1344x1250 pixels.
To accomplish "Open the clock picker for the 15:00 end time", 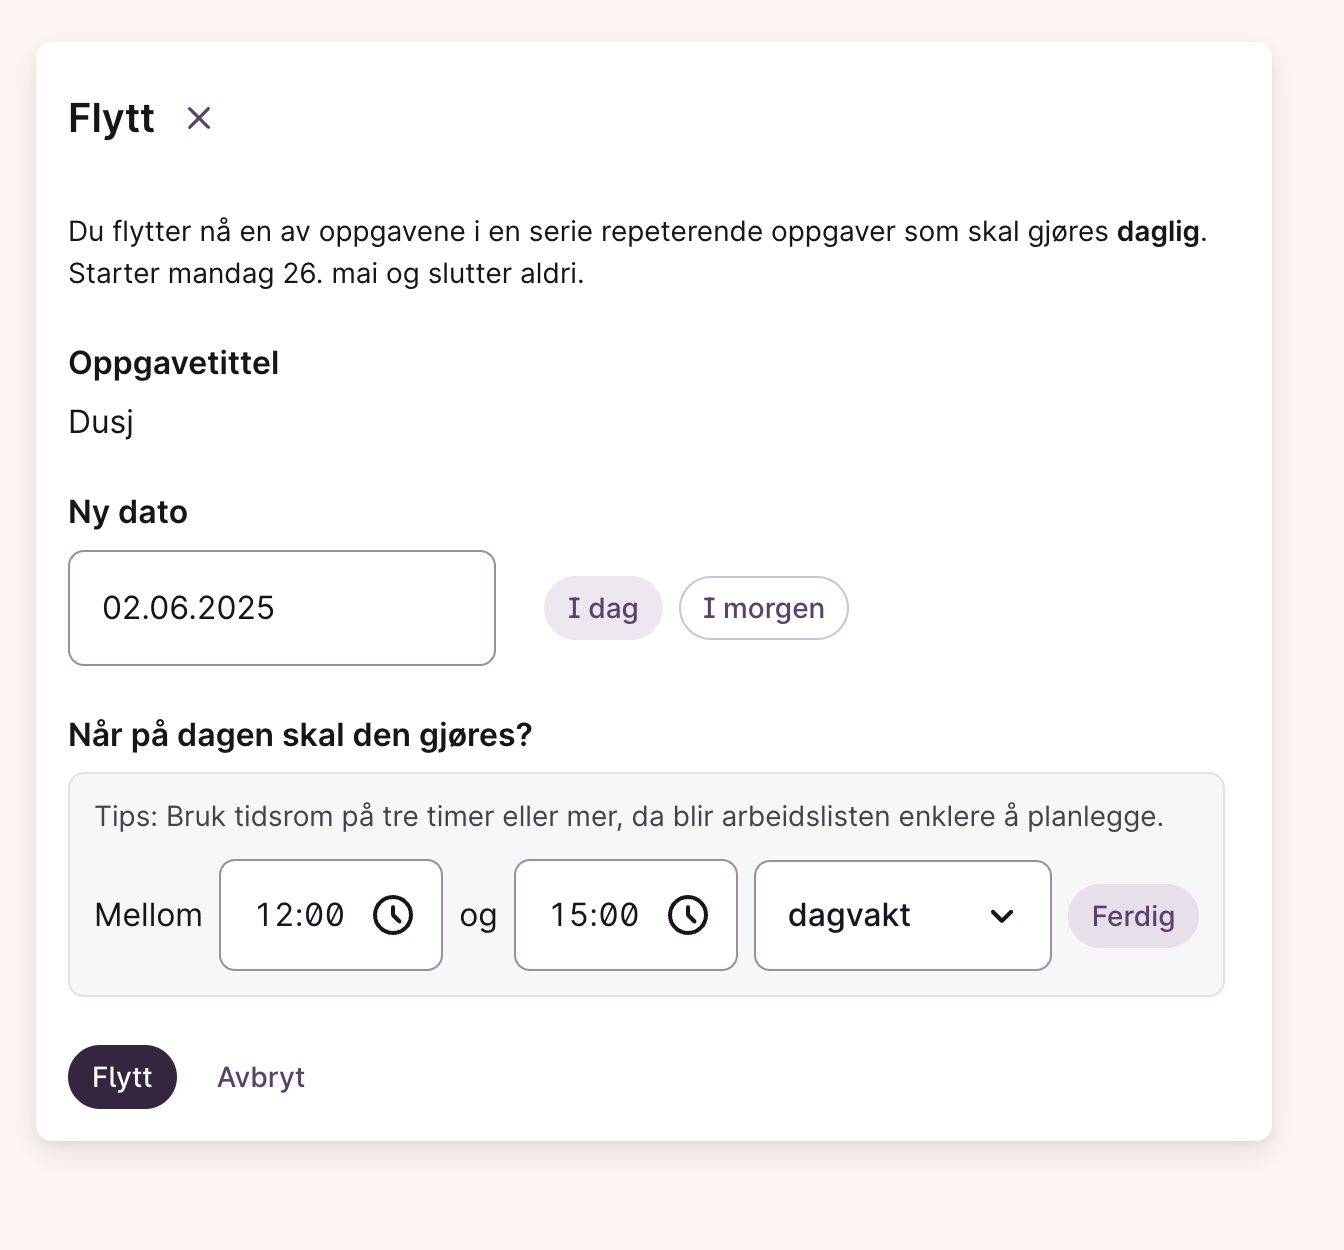I will pyautogui.click(x=688, y=915).
